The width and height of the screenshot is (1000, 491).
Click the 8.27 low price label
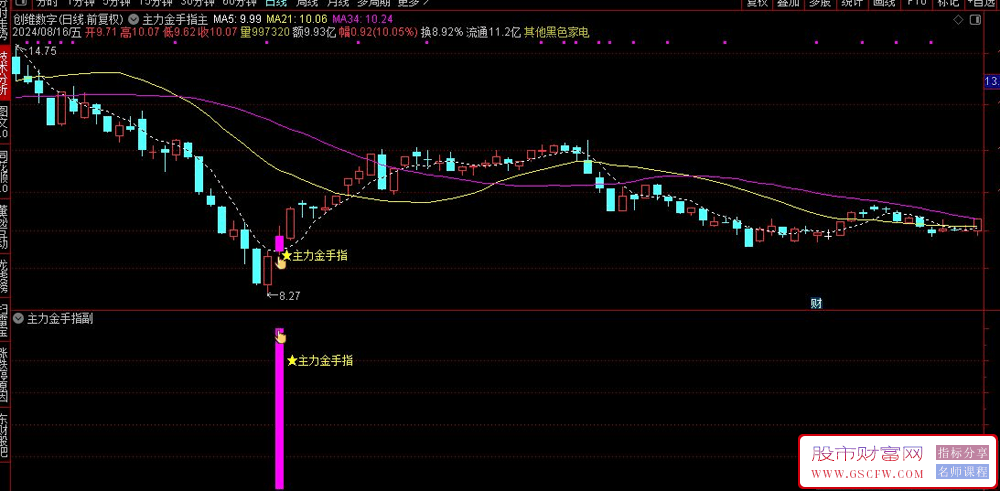click(x=290, y=296)
